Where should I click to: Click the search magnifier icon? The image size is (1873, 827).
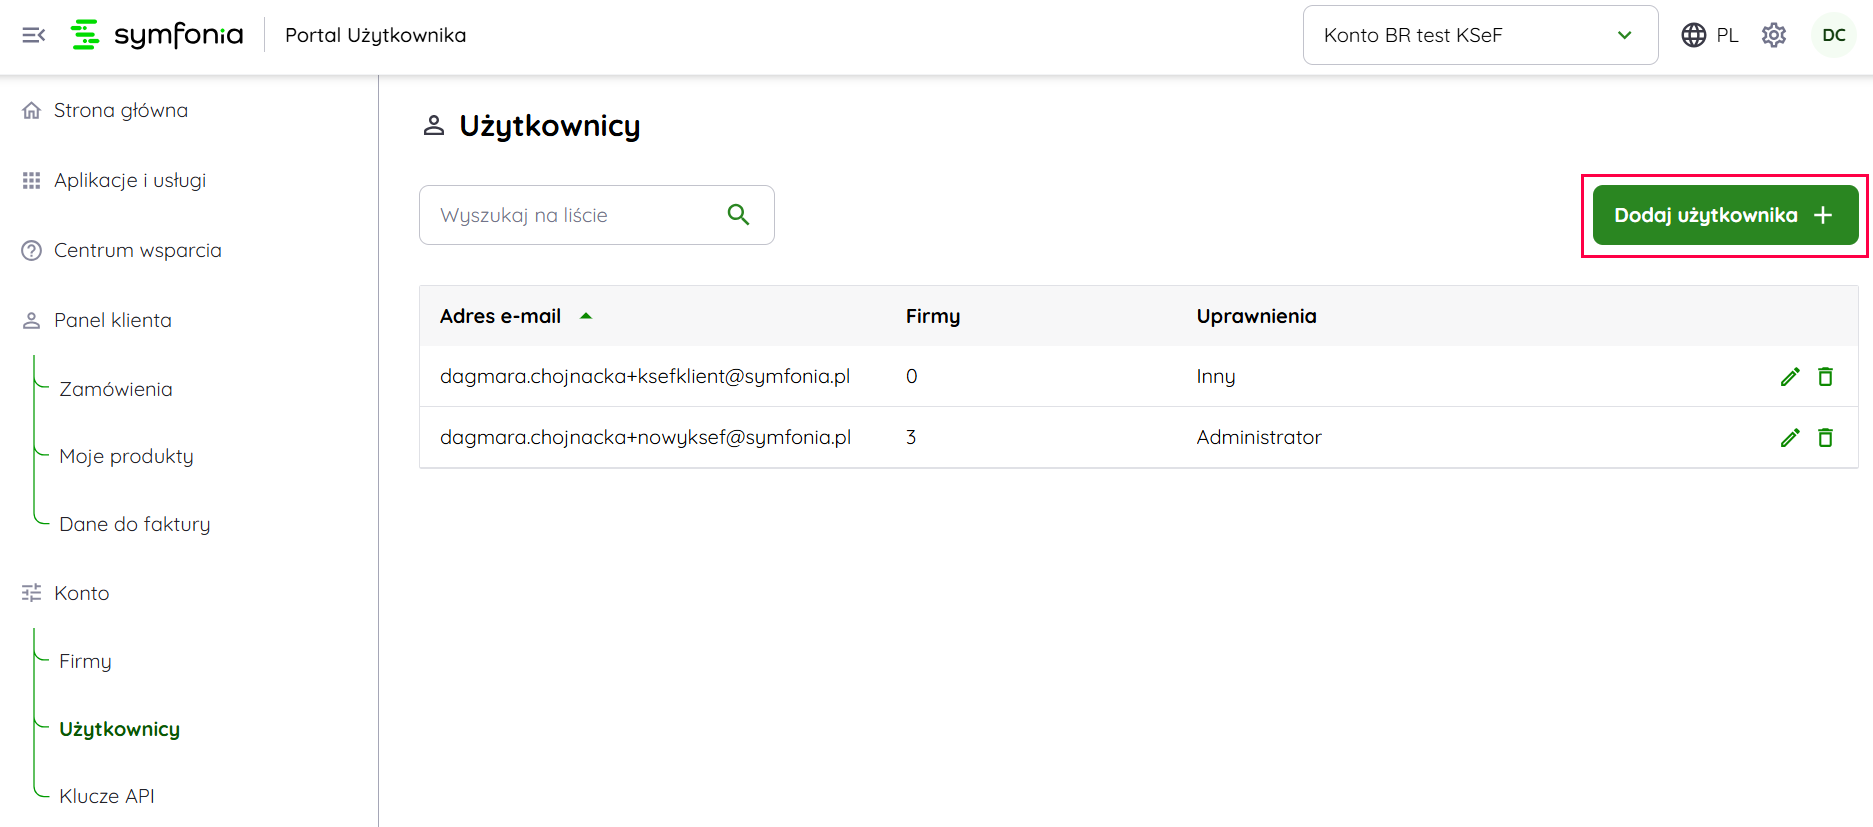click(738, 215)
